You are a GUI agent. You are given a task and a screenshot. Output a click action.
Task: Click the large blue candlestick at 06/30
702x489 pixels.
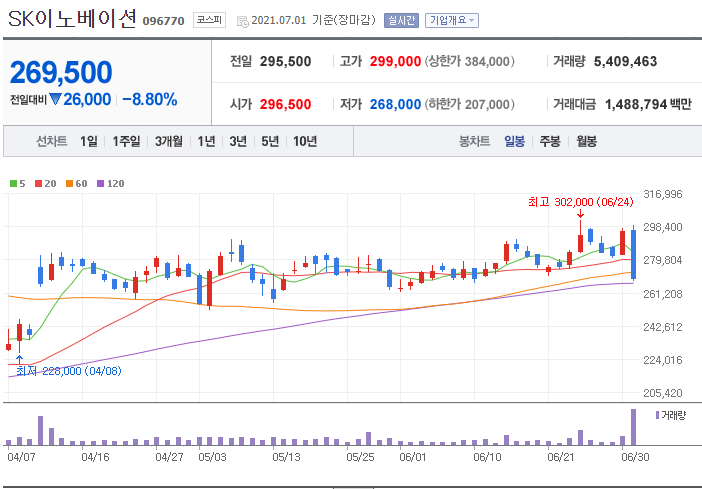pyautogui.click(x=634, y=254)
